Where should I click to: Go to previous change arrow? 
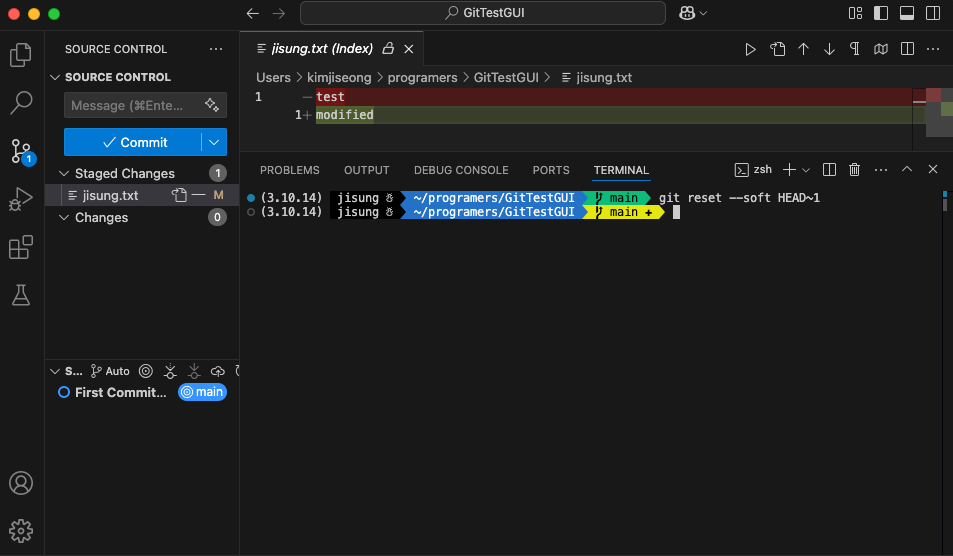point(803,49)
